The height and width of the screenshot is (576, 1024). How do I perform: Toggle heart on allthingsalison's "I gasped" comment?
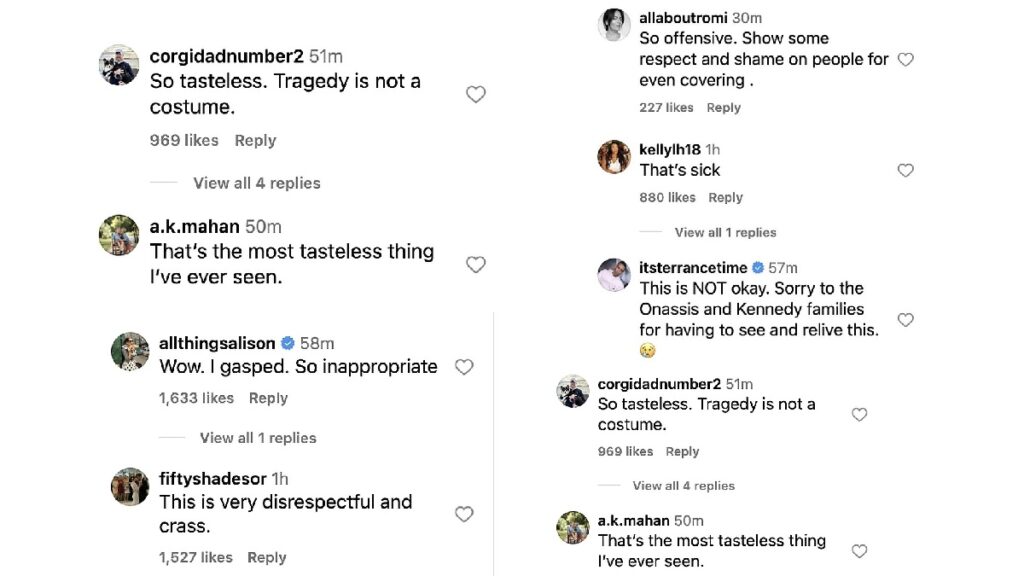click(x=464, y=367)
